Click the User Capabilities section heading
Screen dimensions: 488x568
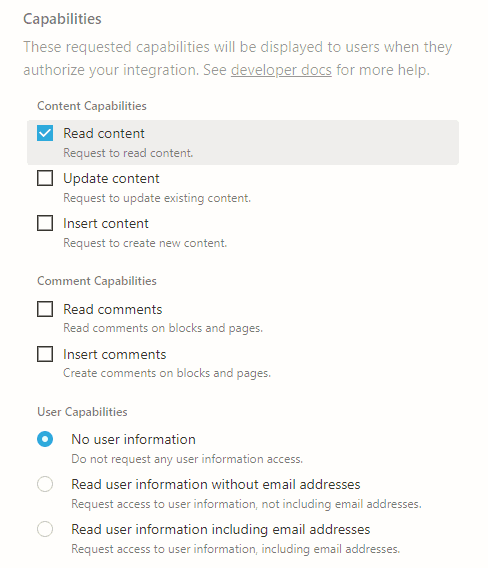[x=82, y=412]
